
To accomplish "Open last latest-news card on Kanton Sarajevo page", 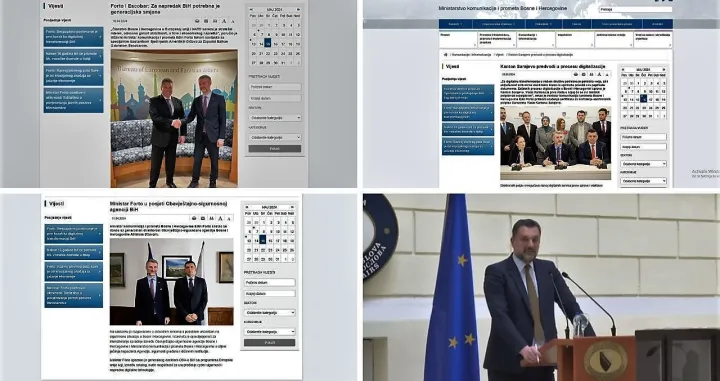I will (x=468, y=146).
